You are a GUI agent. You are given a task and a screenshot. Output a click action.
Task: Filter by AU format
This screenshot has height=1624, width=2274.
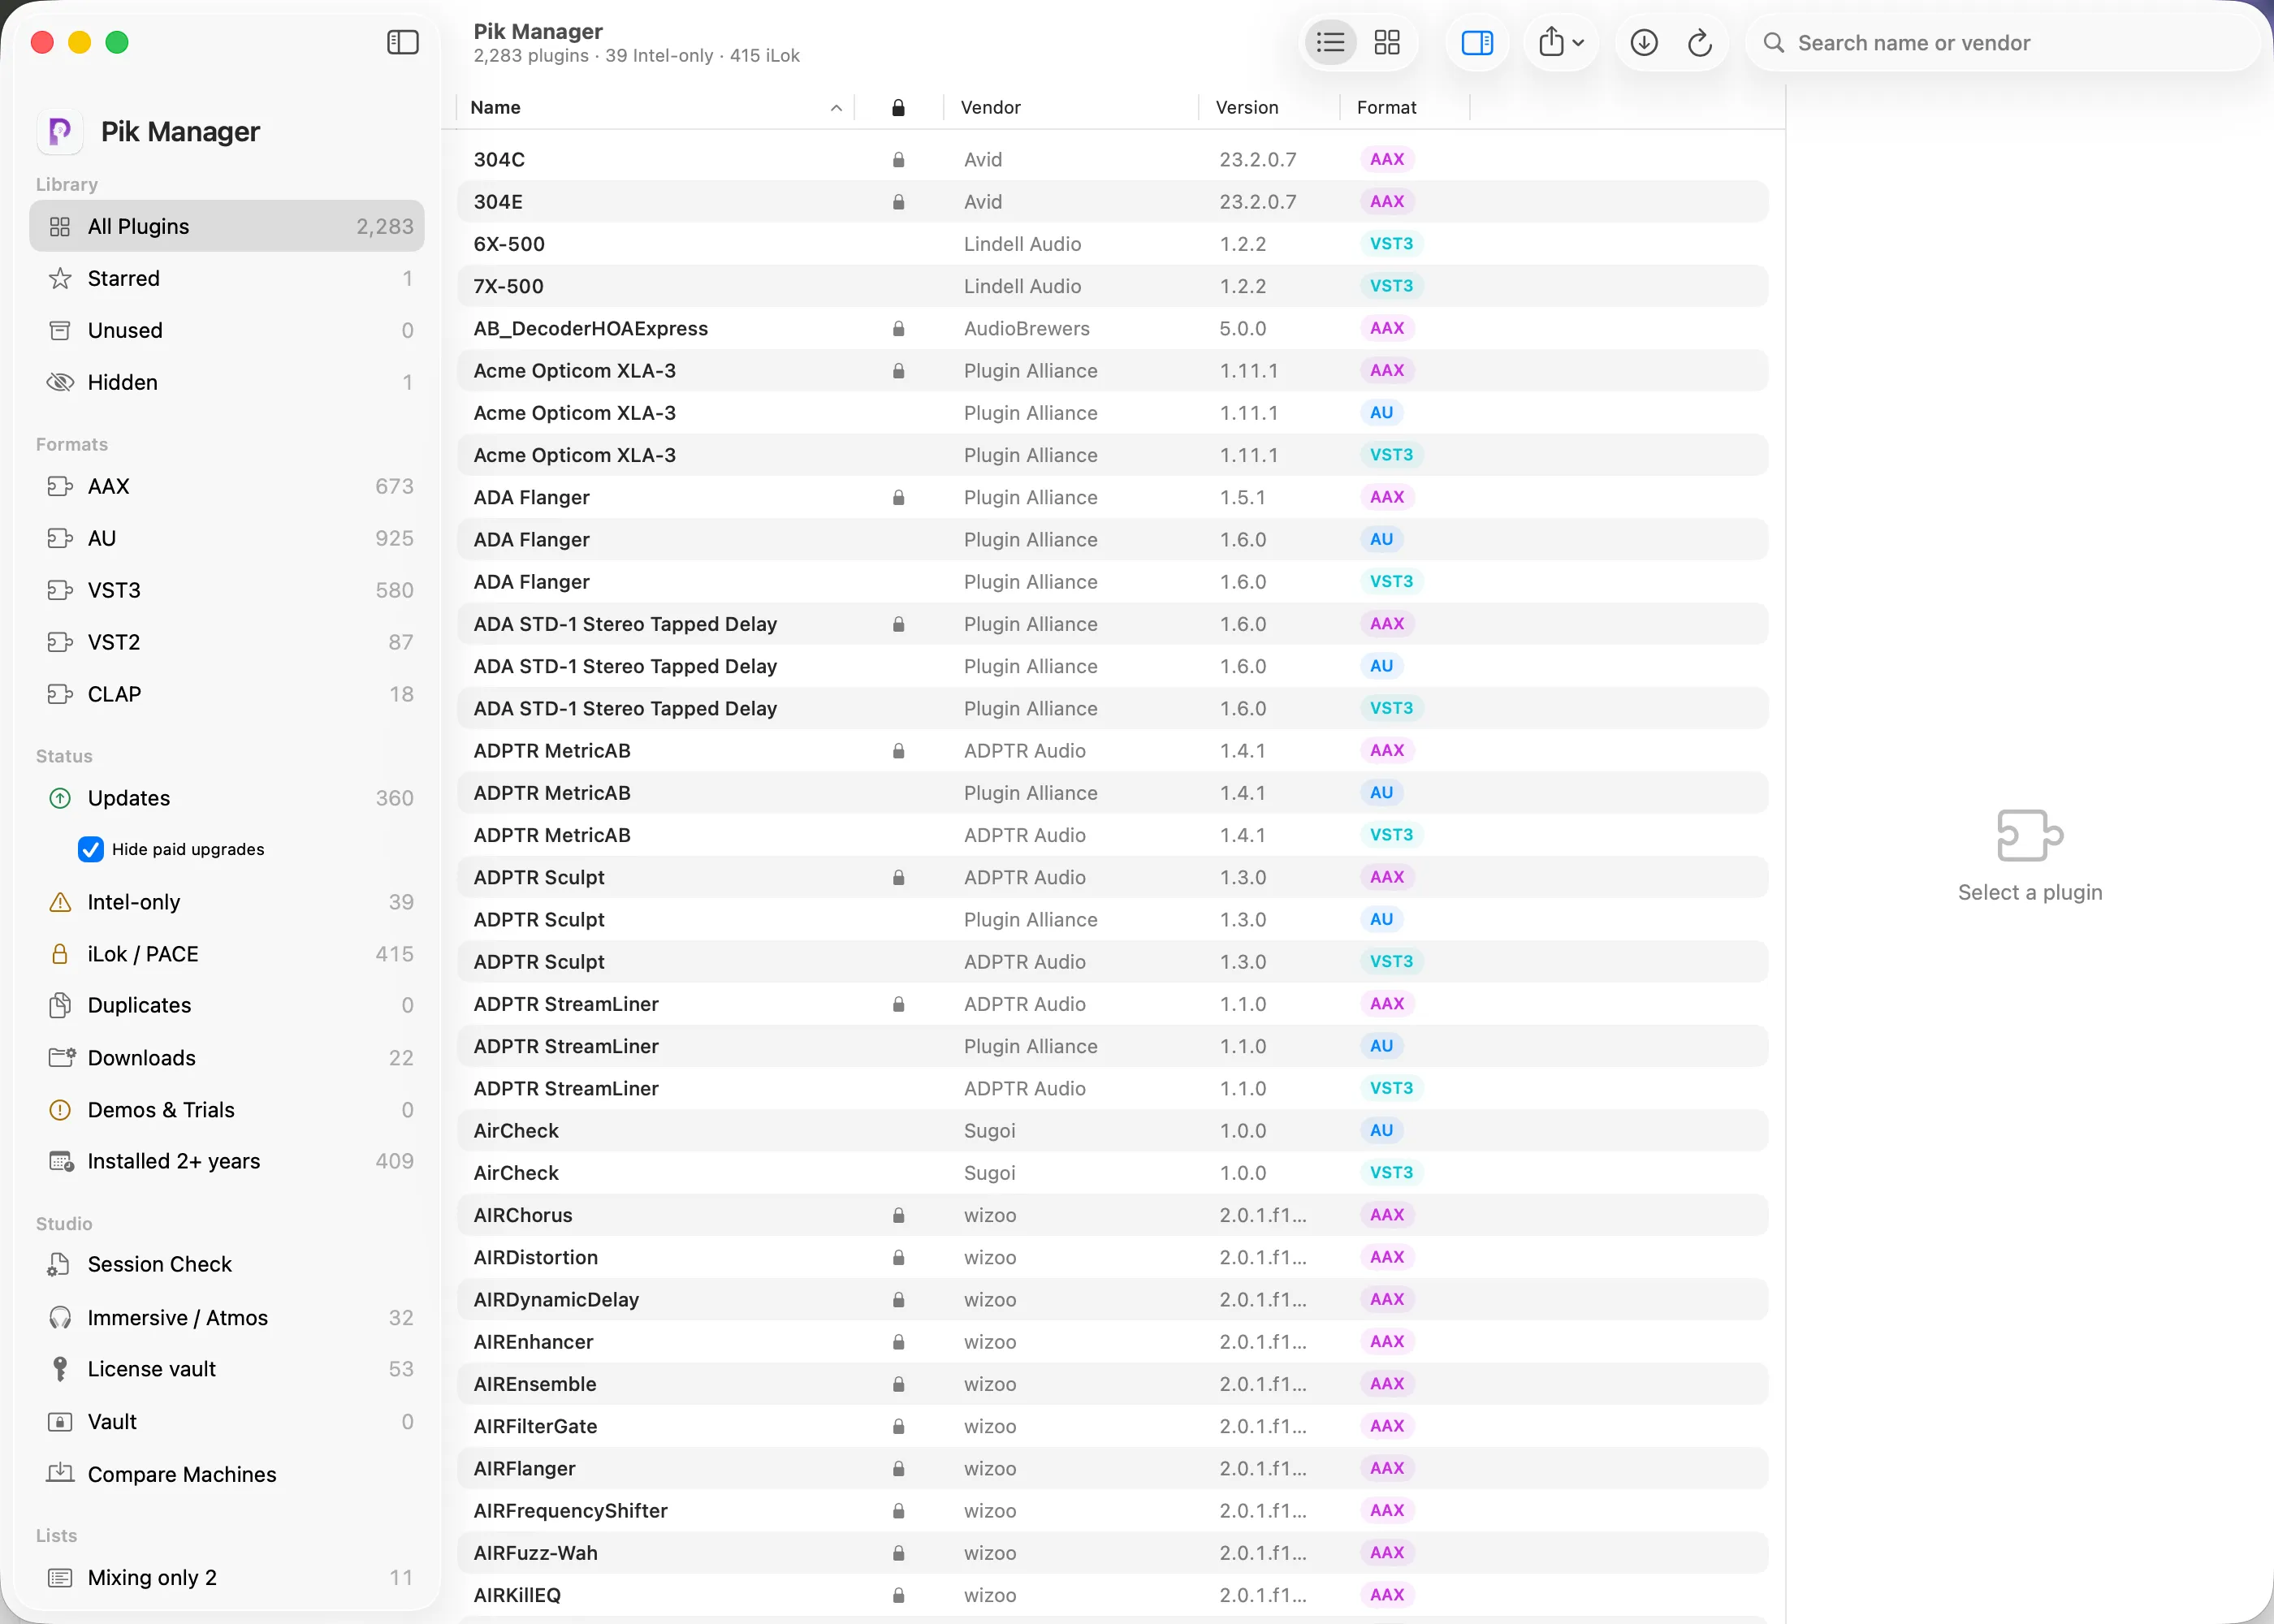tap(227, 538)
